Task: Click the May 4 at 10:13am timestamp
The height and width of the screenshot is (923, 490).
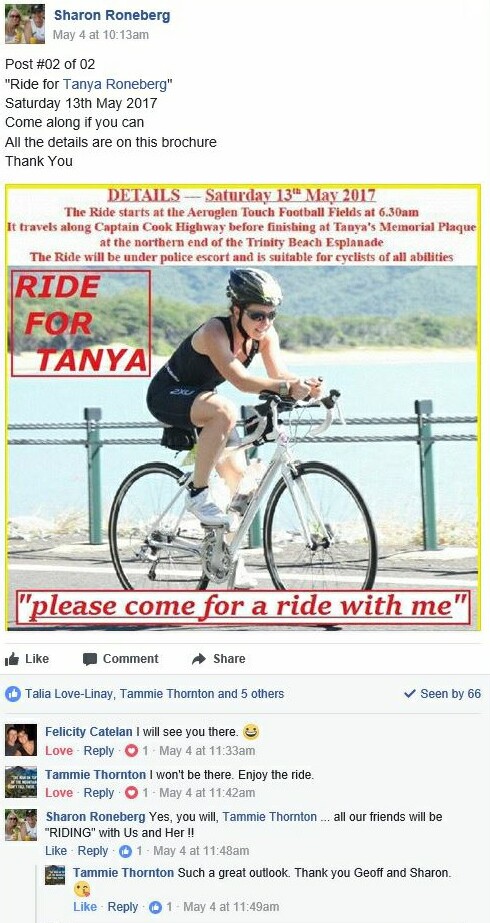Action: 101,35
